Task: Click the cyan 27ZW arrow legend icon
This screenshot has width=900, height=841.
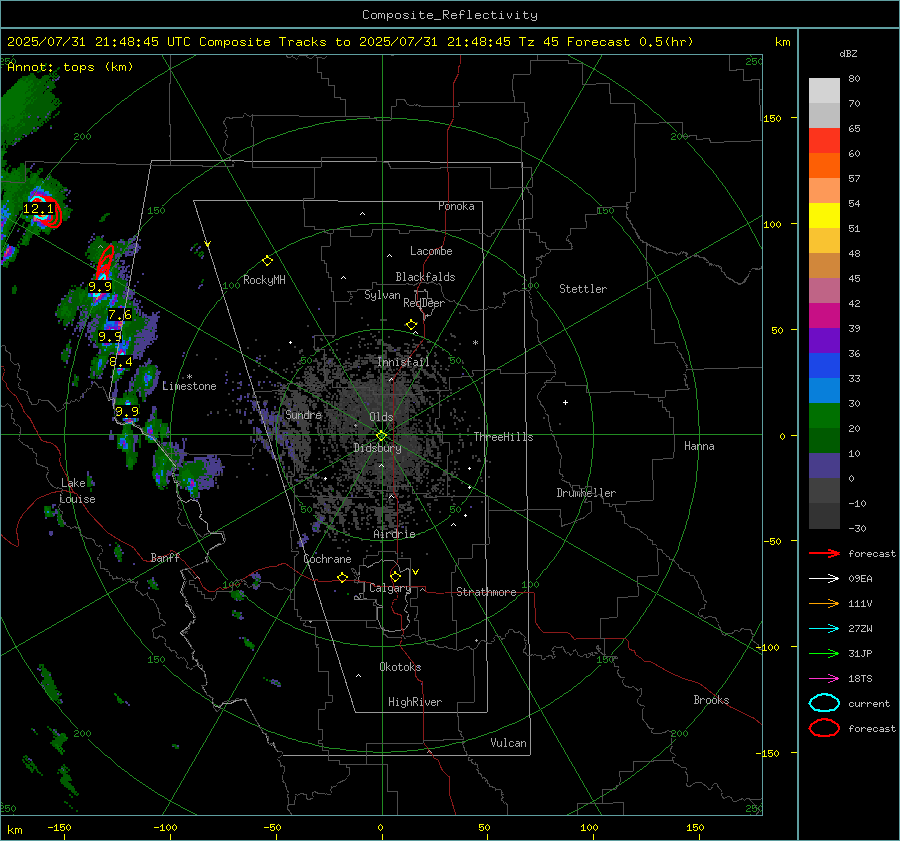Action: (824, 629)
